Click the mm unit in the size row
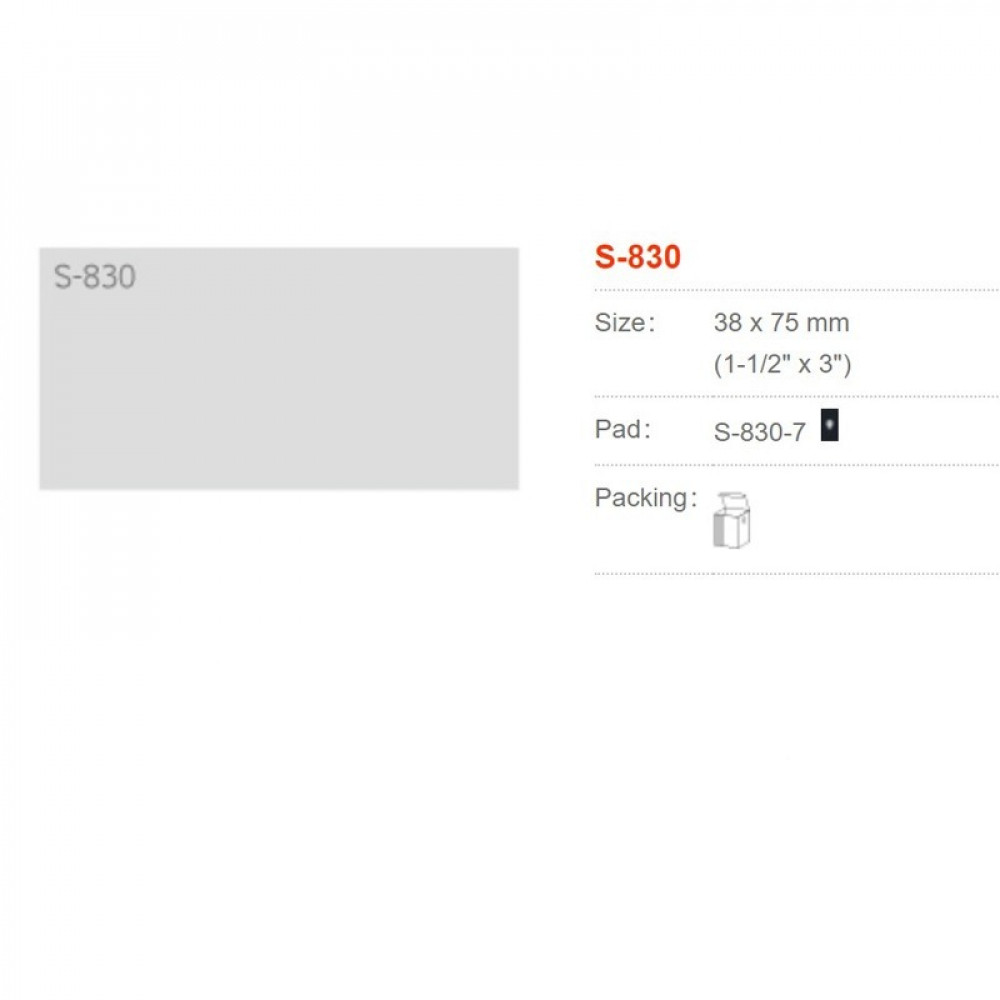 [828, 323]
